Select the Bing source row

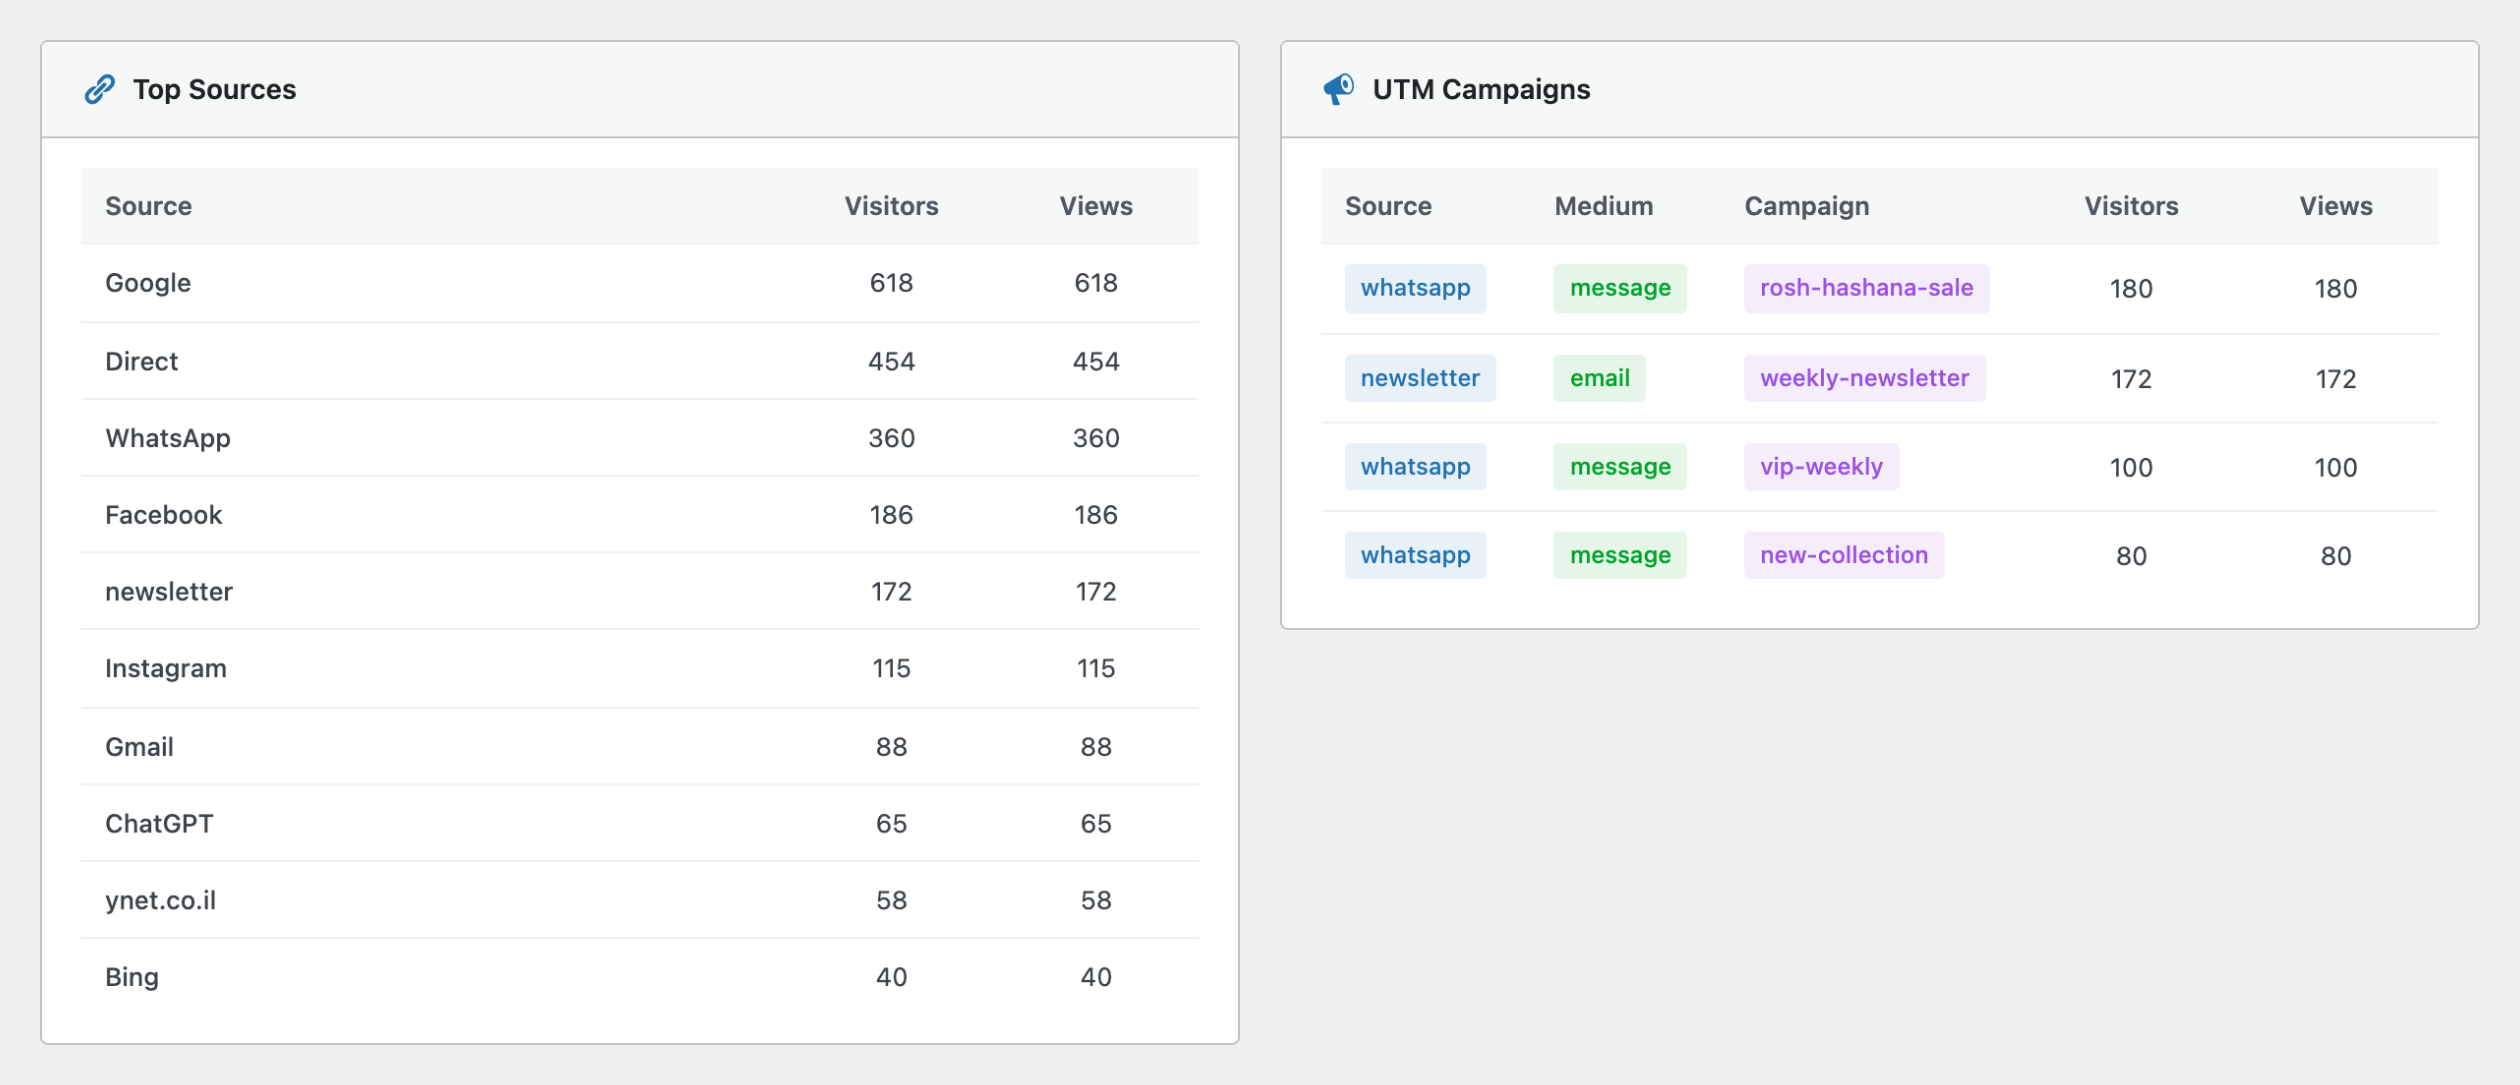click(x=639, y=977)
